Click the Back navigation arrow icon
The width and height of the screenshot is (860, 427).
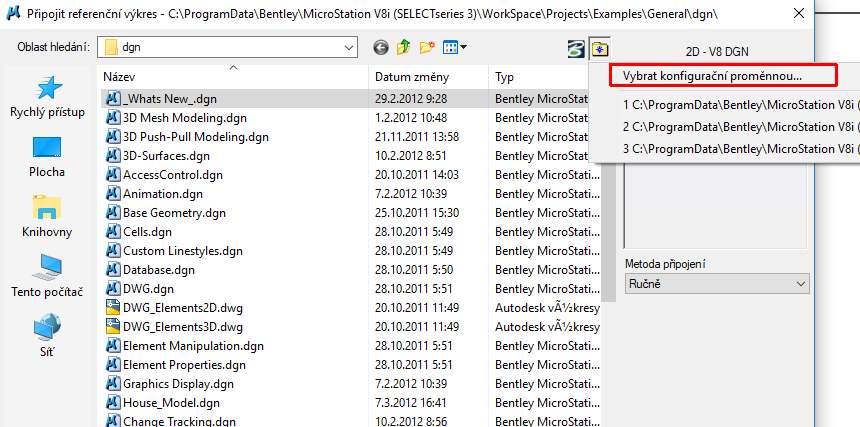381,47
